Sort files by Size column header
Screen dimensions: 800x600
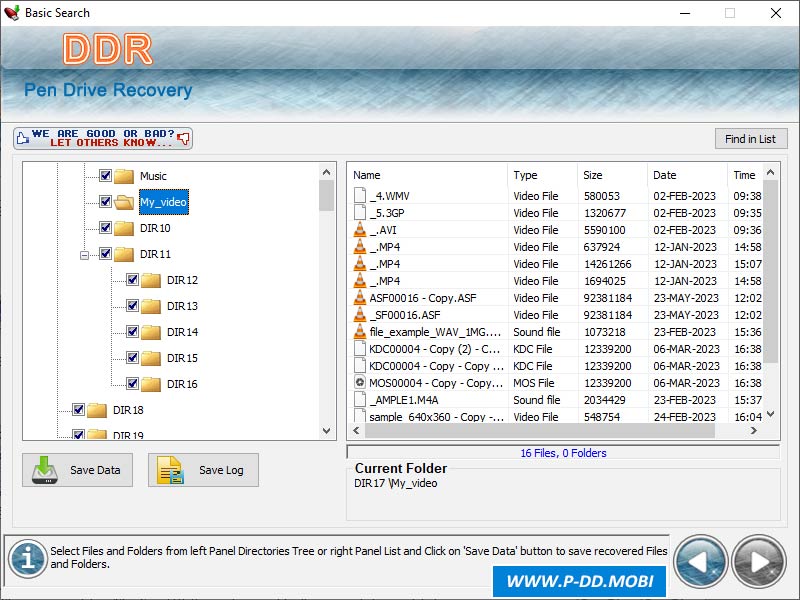pos(612,175)
